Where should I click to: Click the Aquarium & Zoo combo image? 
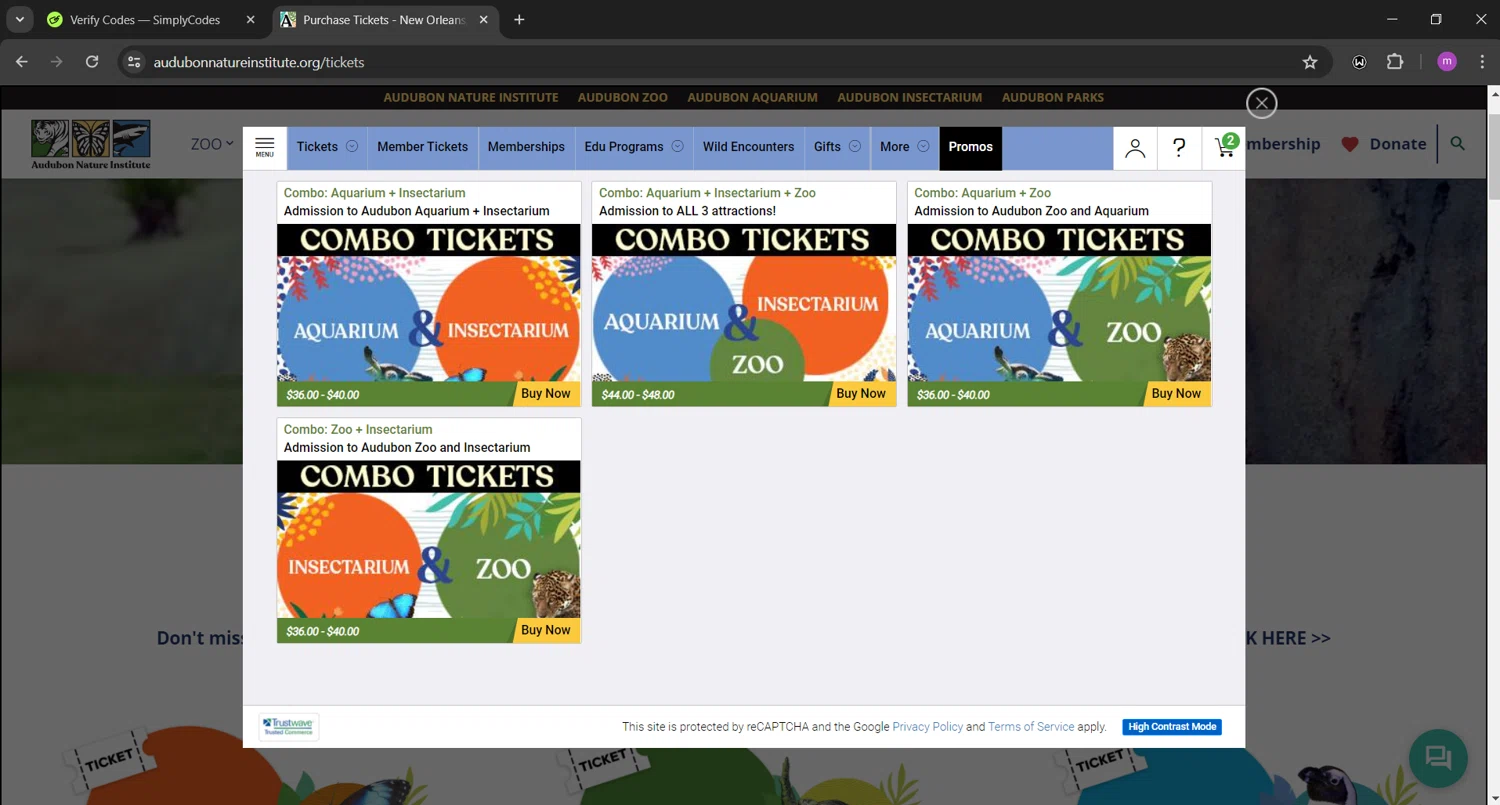1059,303
